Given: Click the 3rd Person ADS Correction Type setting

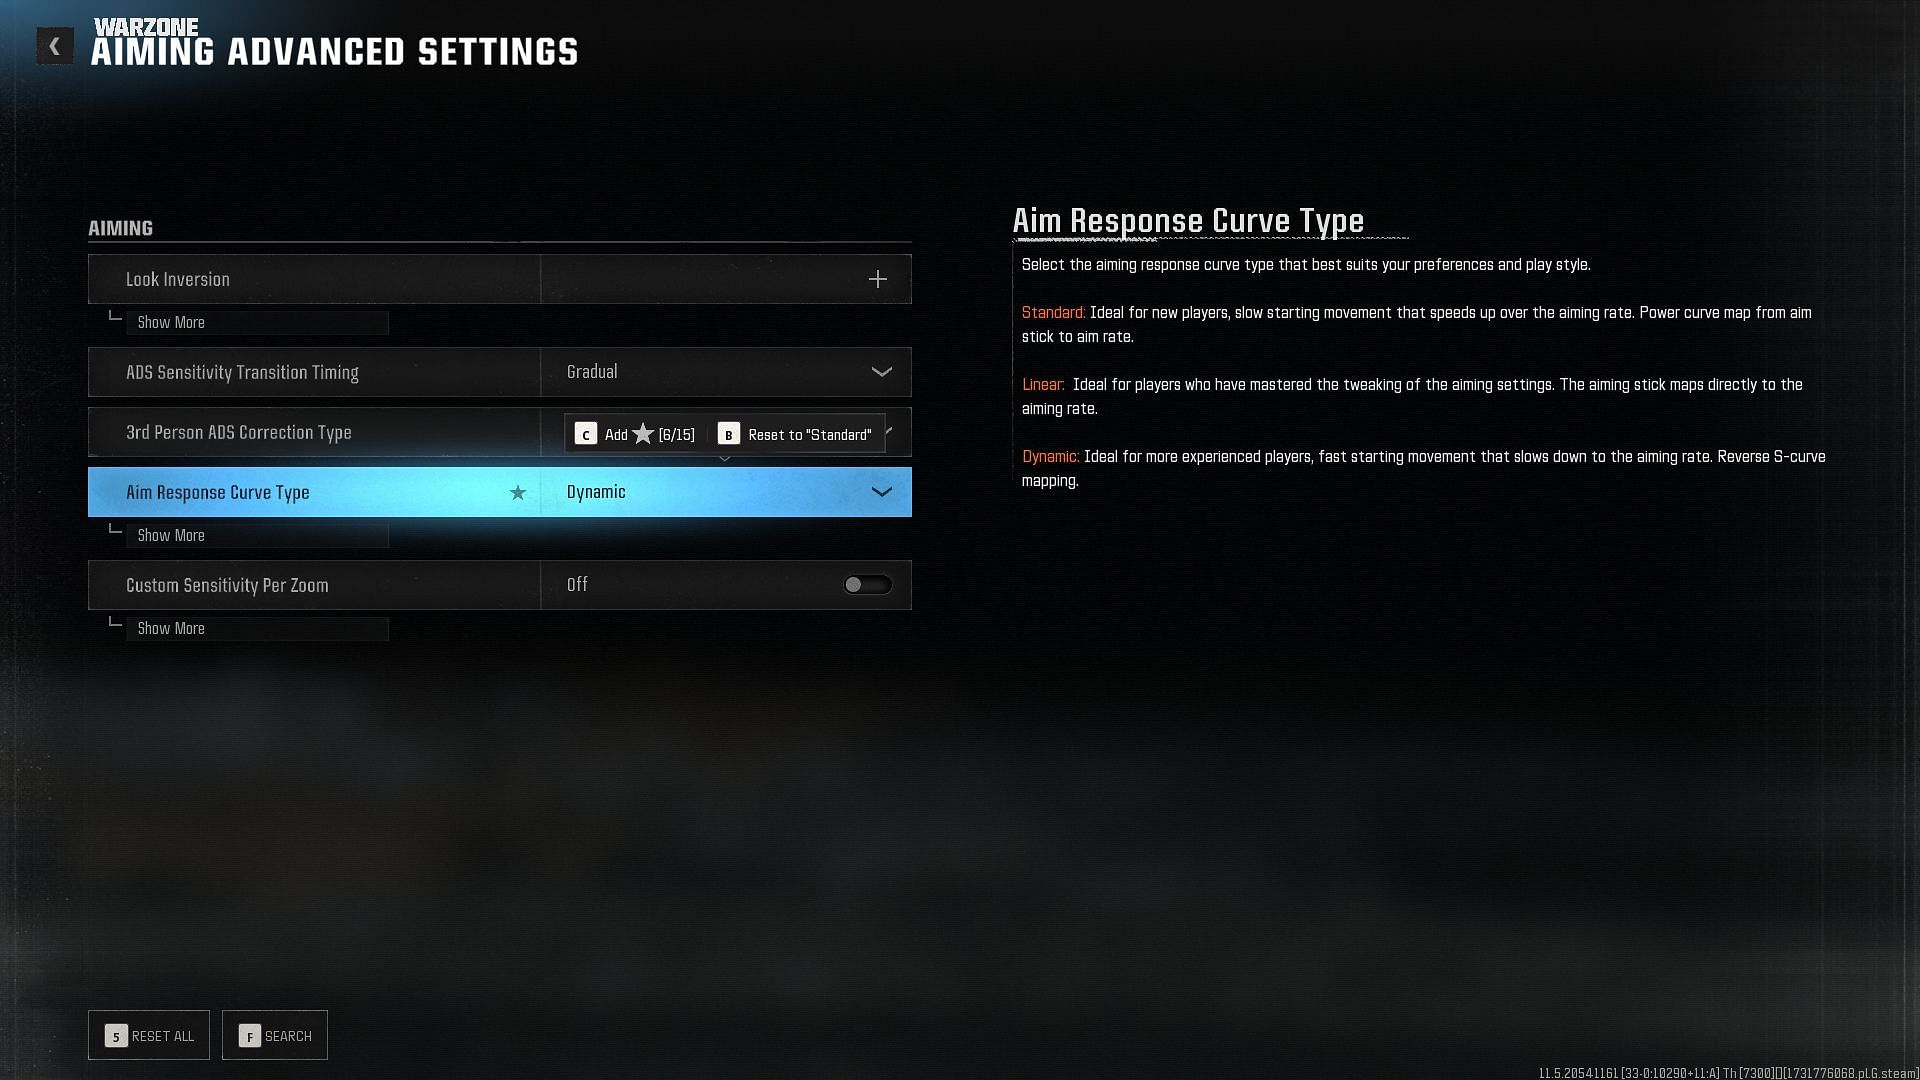Looking at the screenshot, I should pos(314,431).
